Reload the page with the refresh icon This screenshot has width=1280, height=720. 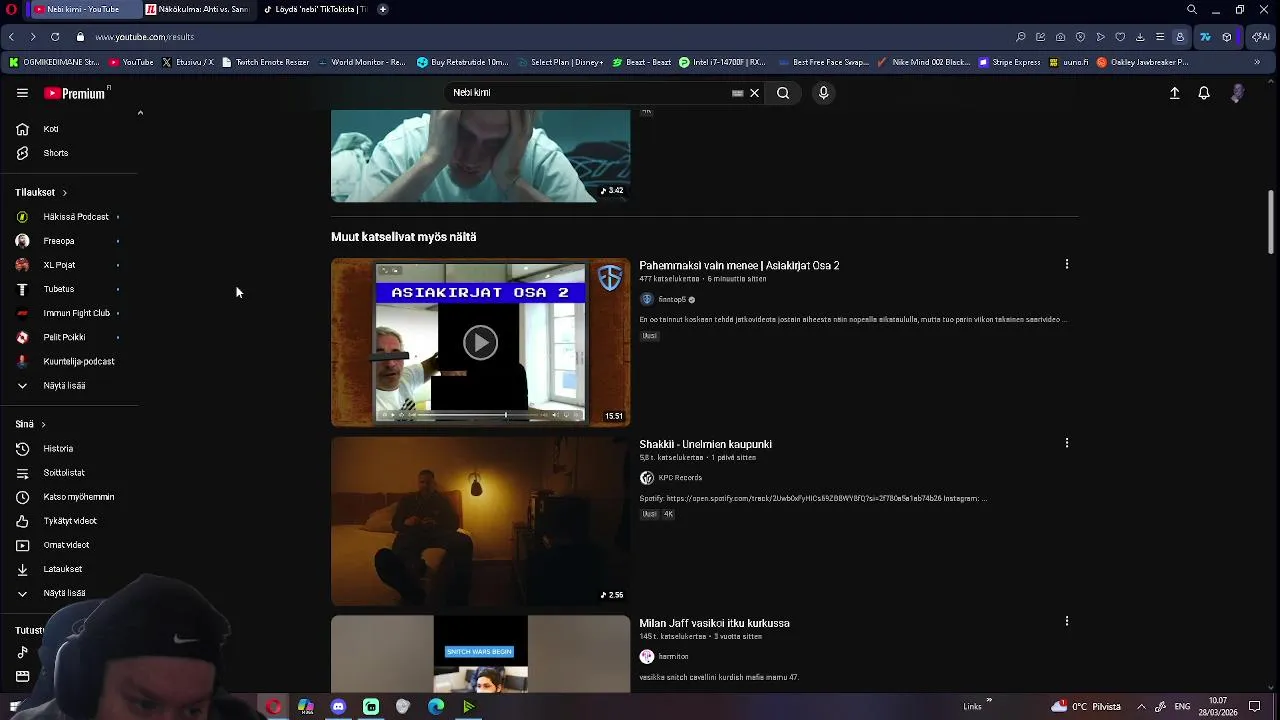(55, 37)
